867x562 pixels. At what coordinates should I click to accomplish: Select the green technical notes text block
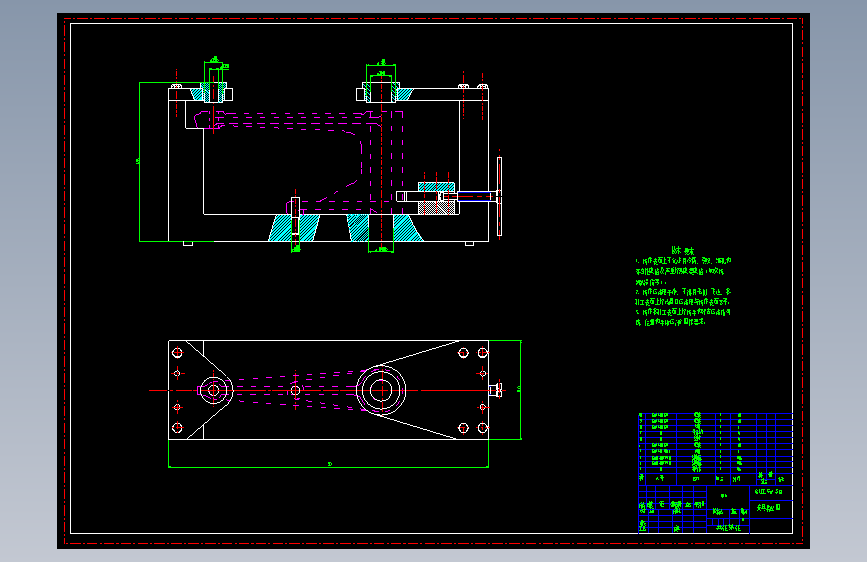[683, 287]
